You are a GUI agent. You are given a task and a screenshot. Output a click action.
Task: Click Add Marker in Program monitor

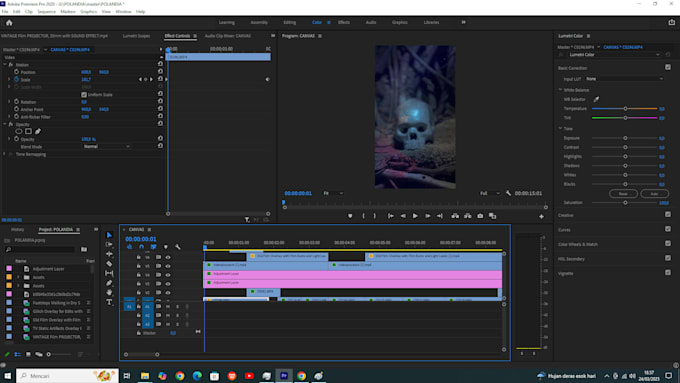click(350, 216)
